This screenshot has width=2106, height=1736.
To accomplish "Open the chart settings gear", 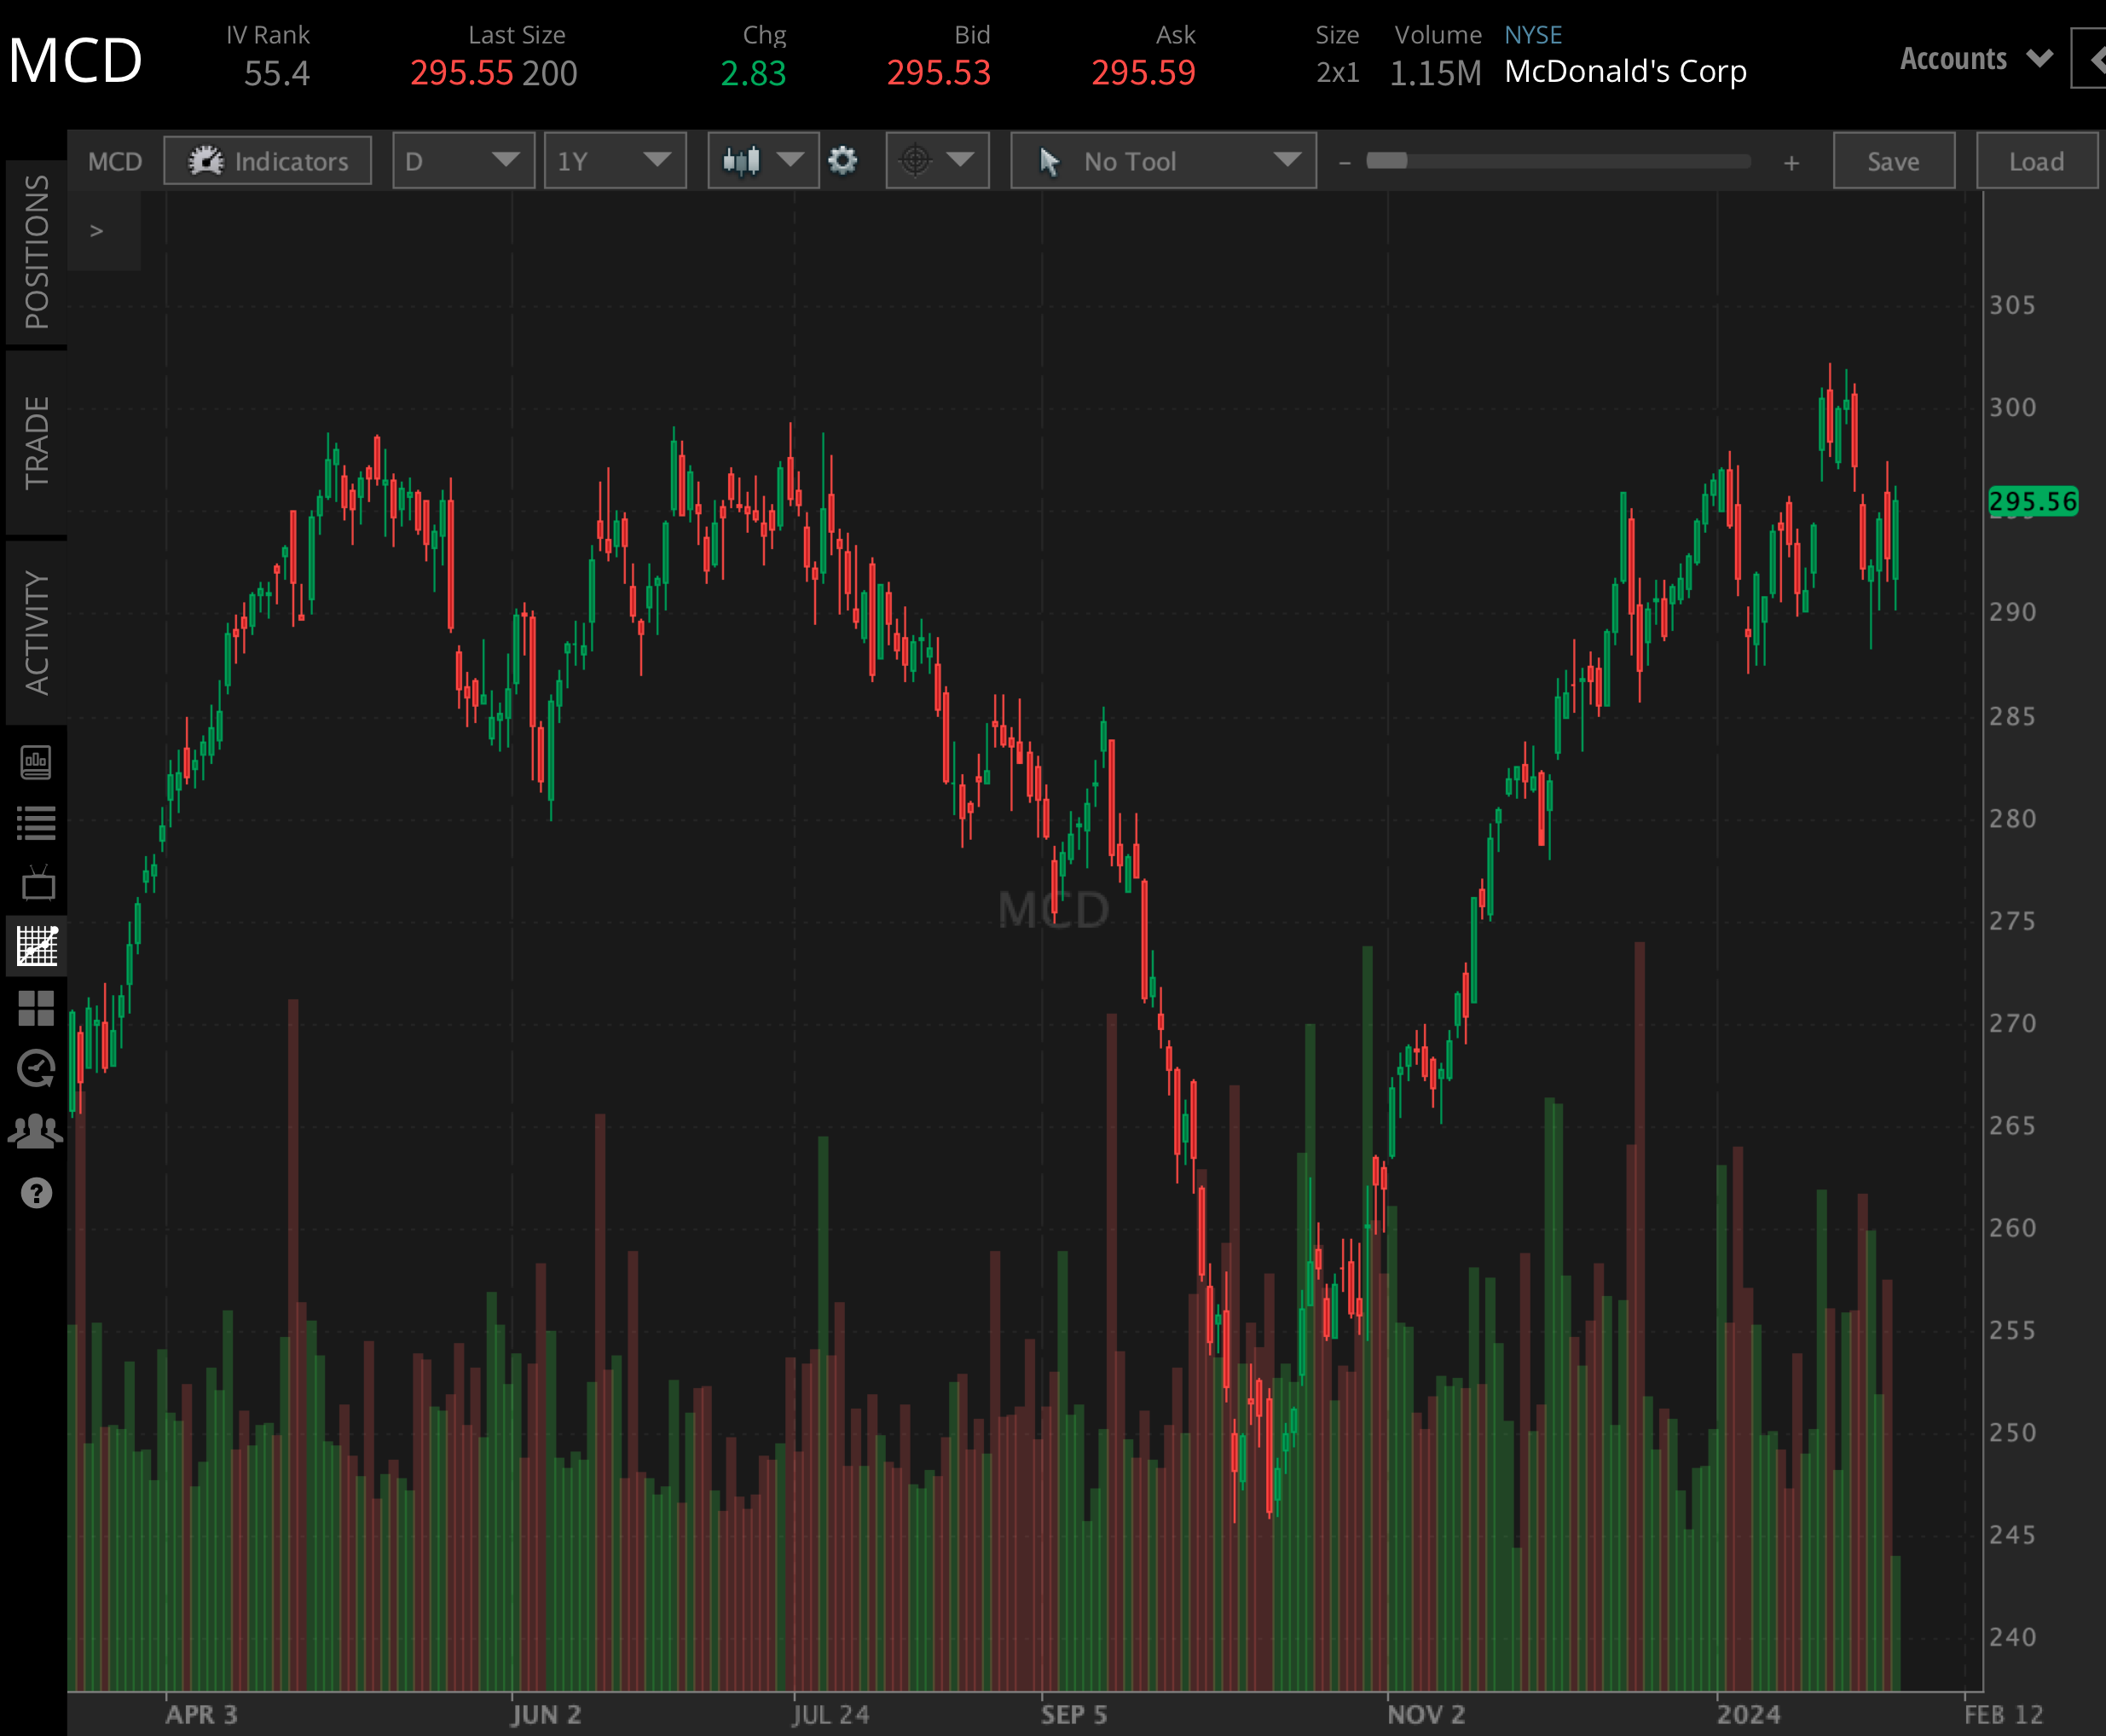I will pos(845,160).
